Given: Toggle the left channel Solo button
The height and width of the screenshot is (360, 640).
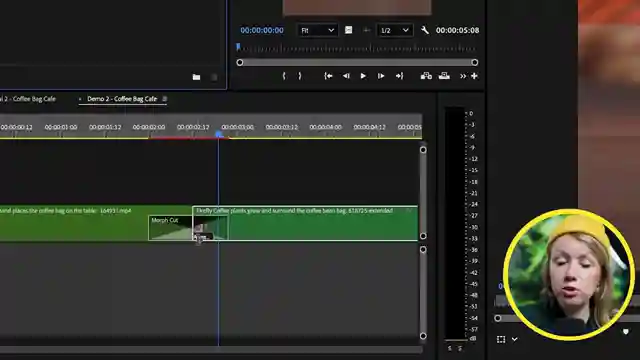Looking at the screenshot, I should coord(450,348).
